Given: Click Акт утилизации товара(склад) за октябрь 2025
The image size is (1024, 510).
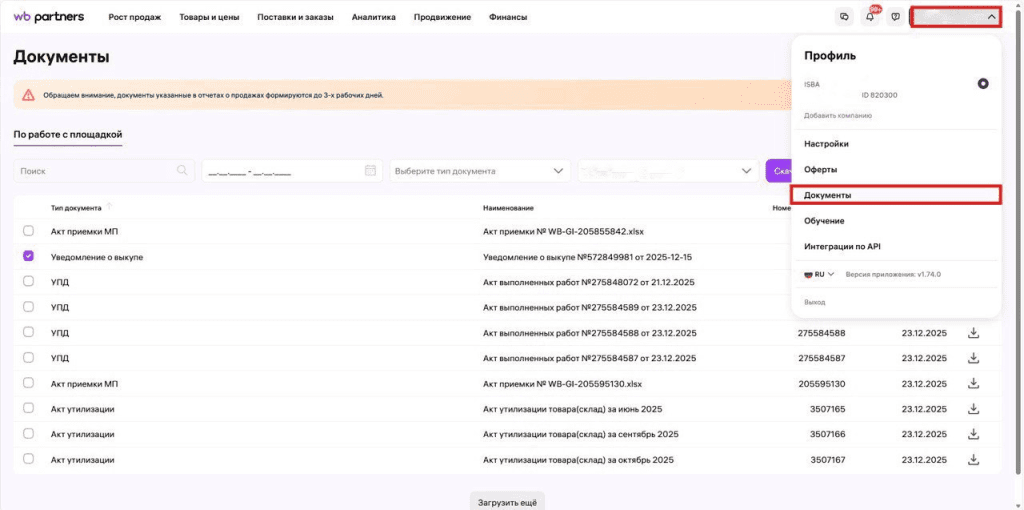Looking at the screenshot, I should [579, 460].
